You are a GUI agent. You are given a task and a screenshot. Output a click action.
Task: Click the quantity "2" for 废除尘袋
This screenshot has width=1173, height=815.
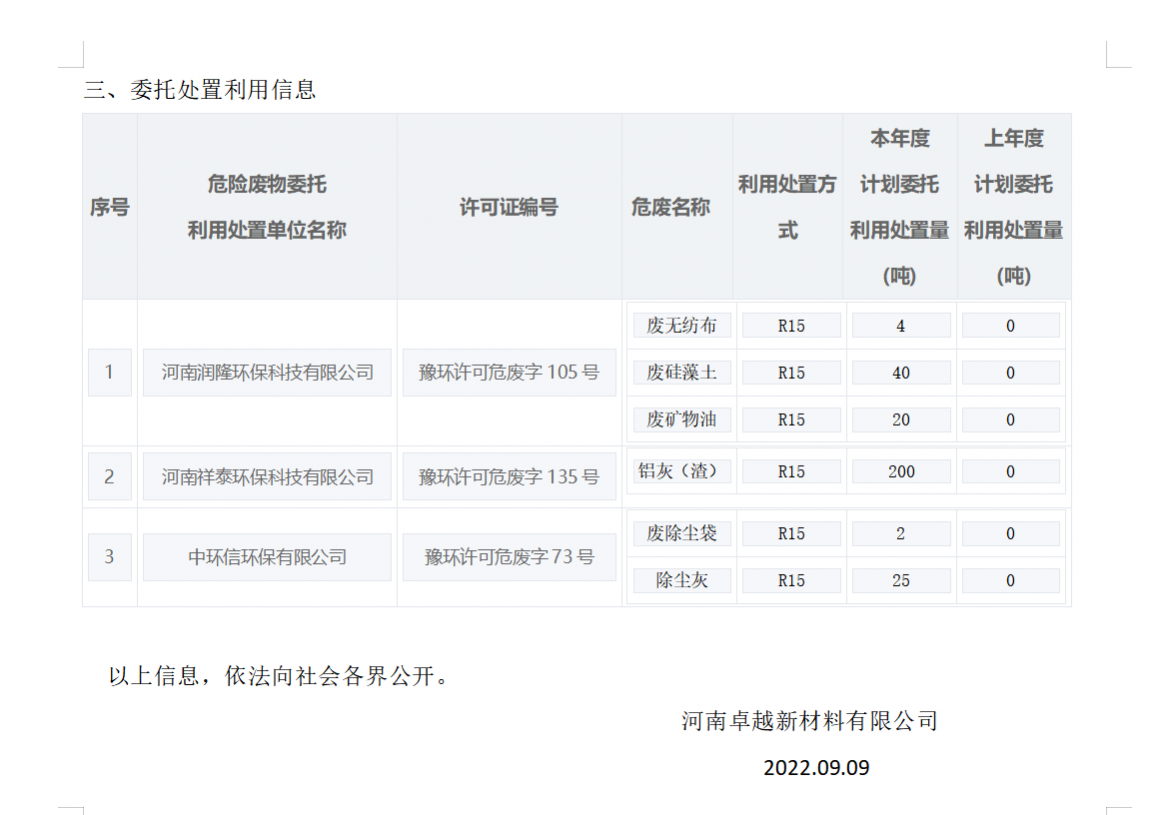(x=901, y=534)
